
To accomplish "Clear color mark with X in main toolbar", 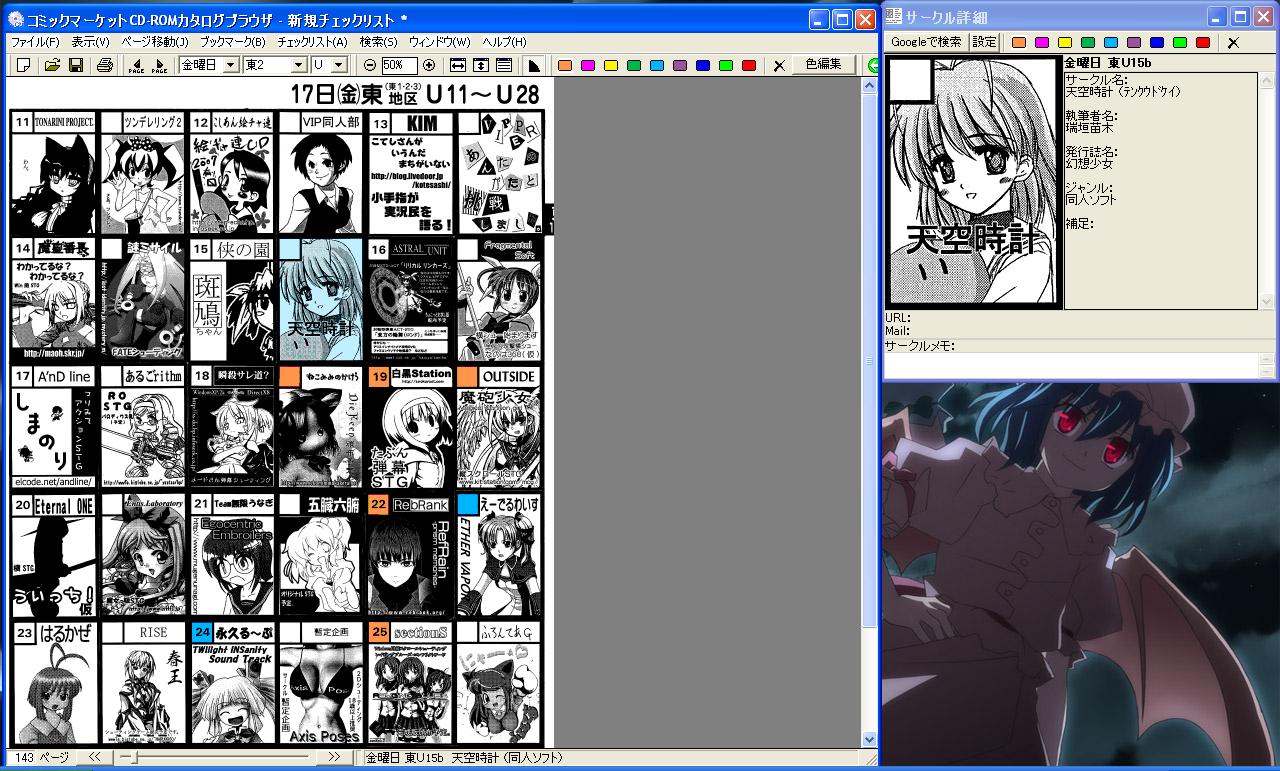I will pyautogui.click(x=779, y=65).
